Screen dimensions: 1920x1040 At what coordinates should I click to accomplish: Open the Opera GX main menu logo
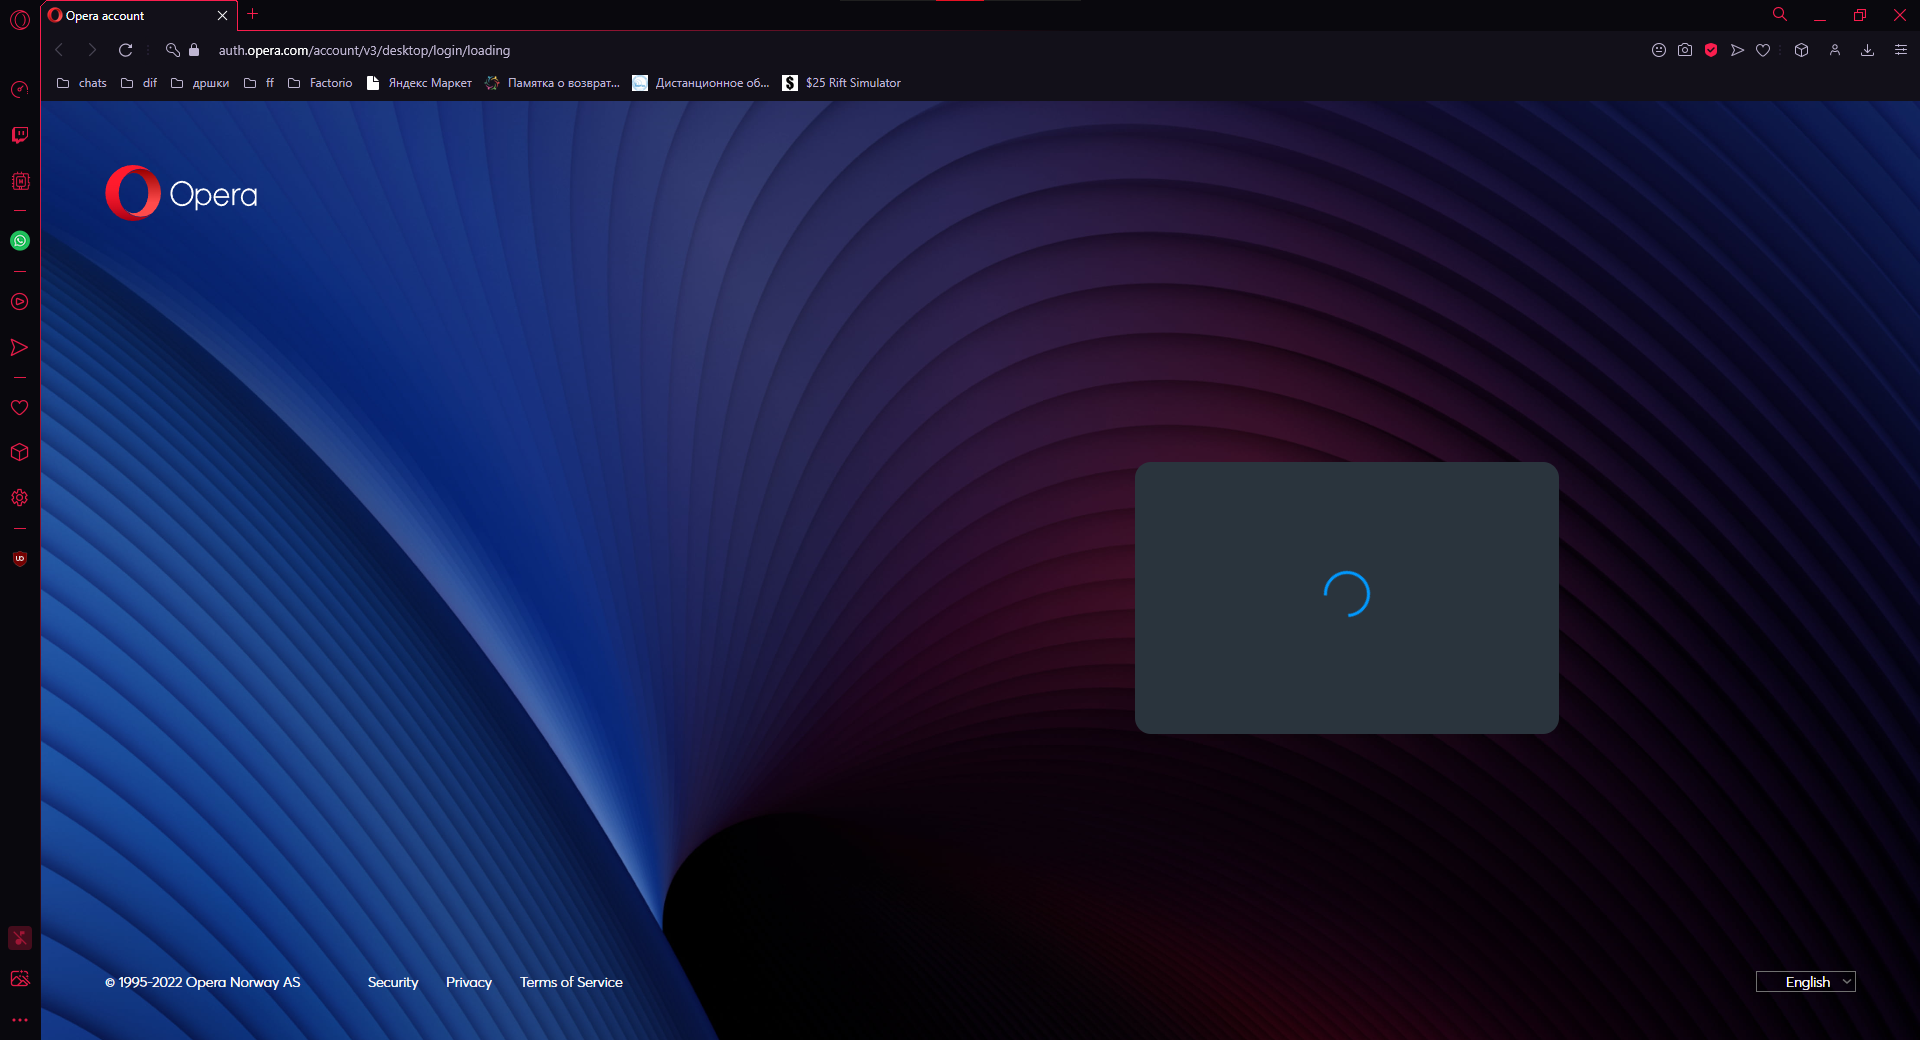(x=20, y=19)
